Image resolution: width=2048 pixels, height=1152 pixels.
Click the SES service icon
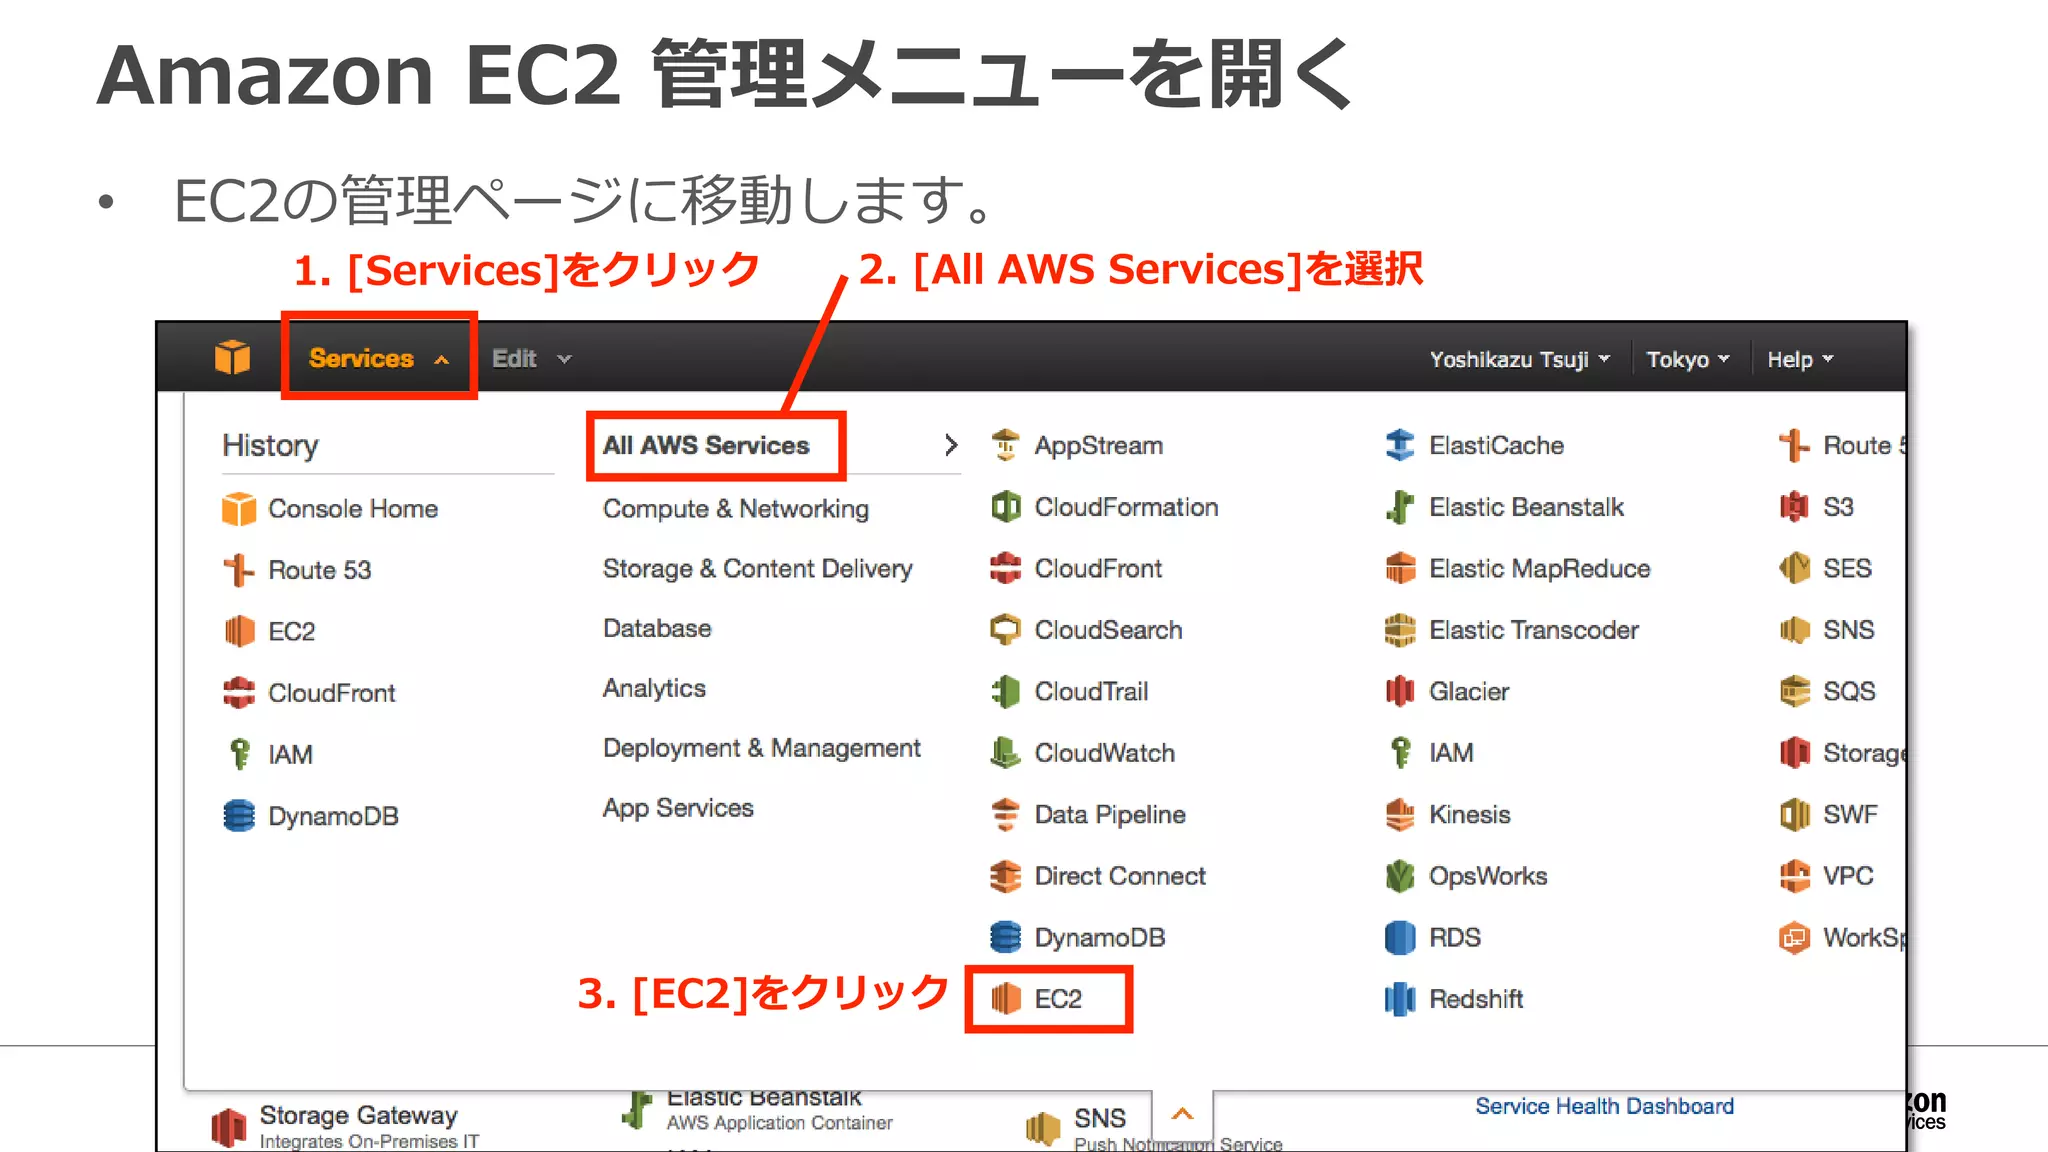click(x=1794, y=568)
